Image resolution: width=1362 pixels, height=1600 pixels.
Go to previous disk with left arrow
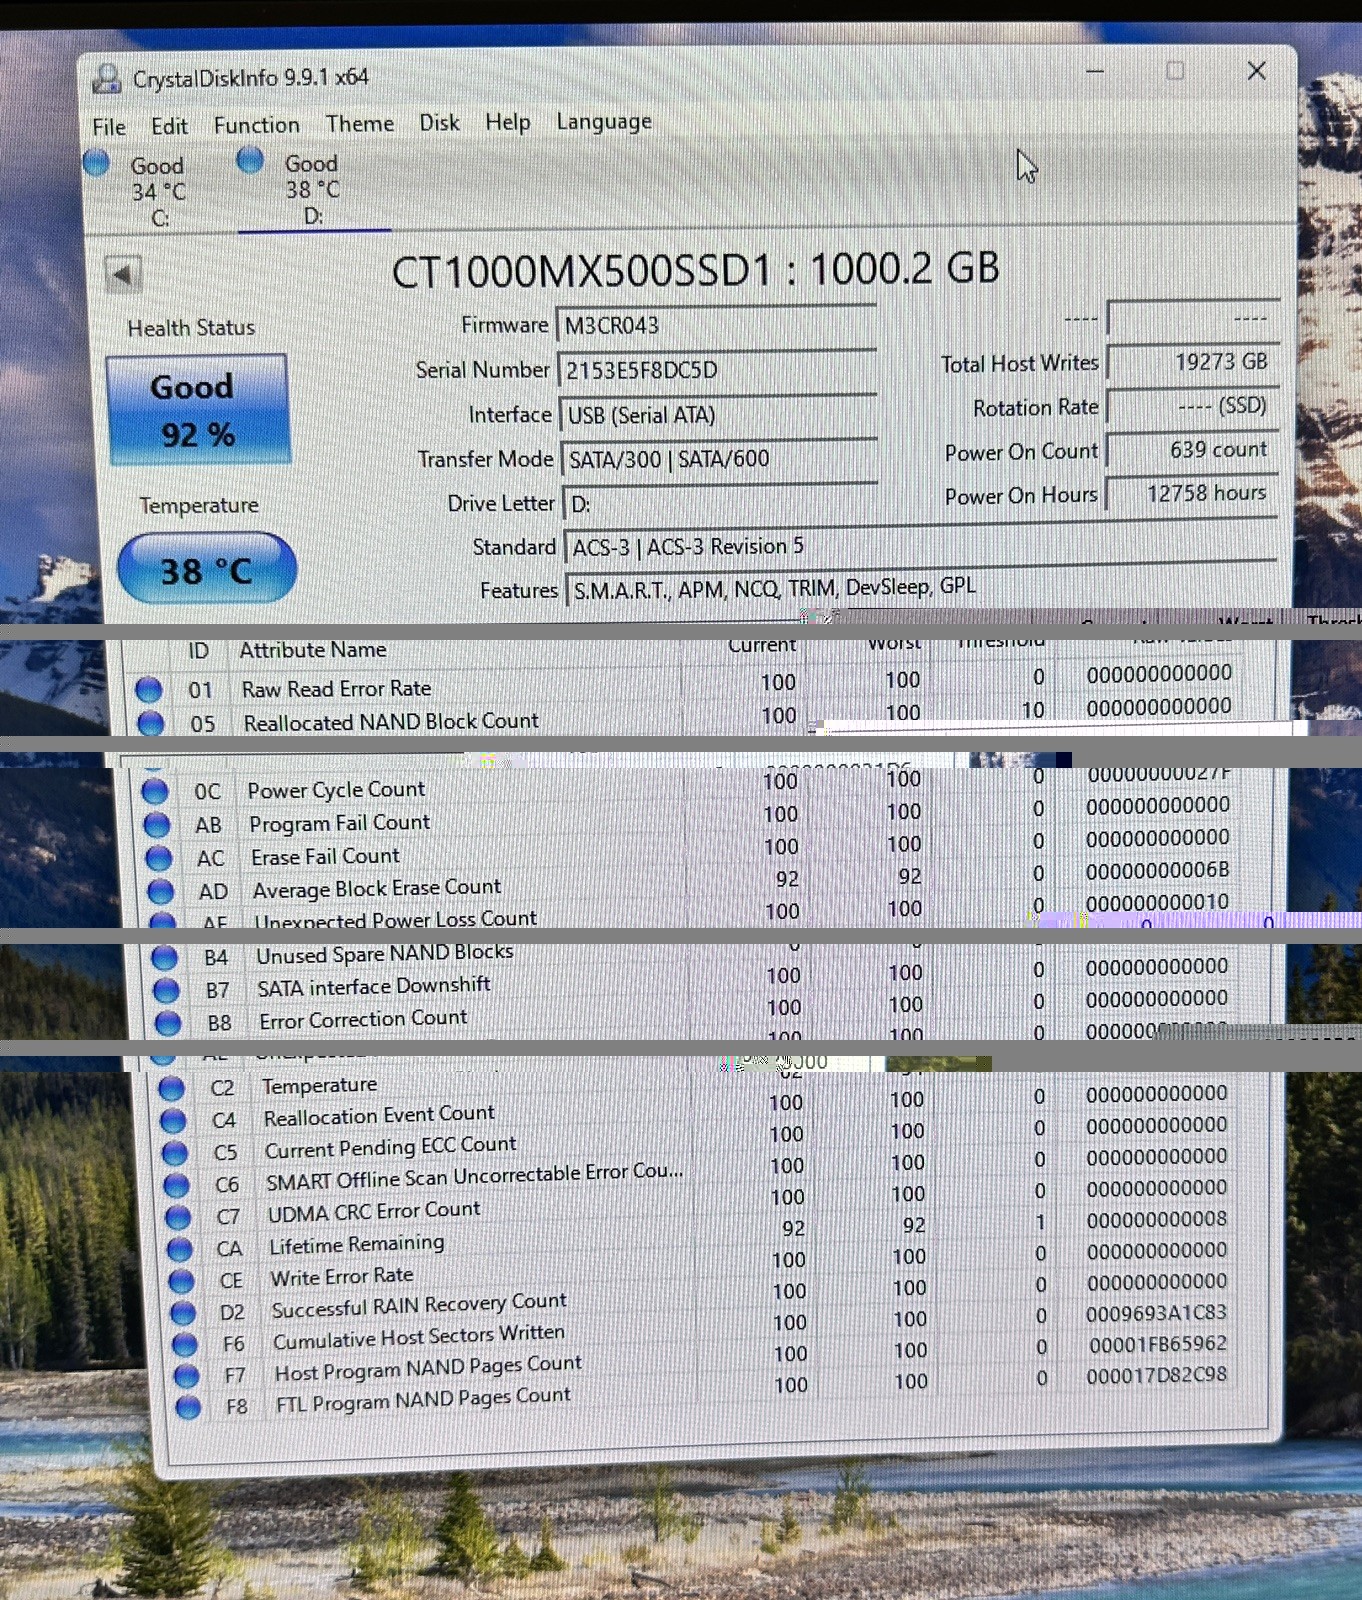click(x=123, y=274)
